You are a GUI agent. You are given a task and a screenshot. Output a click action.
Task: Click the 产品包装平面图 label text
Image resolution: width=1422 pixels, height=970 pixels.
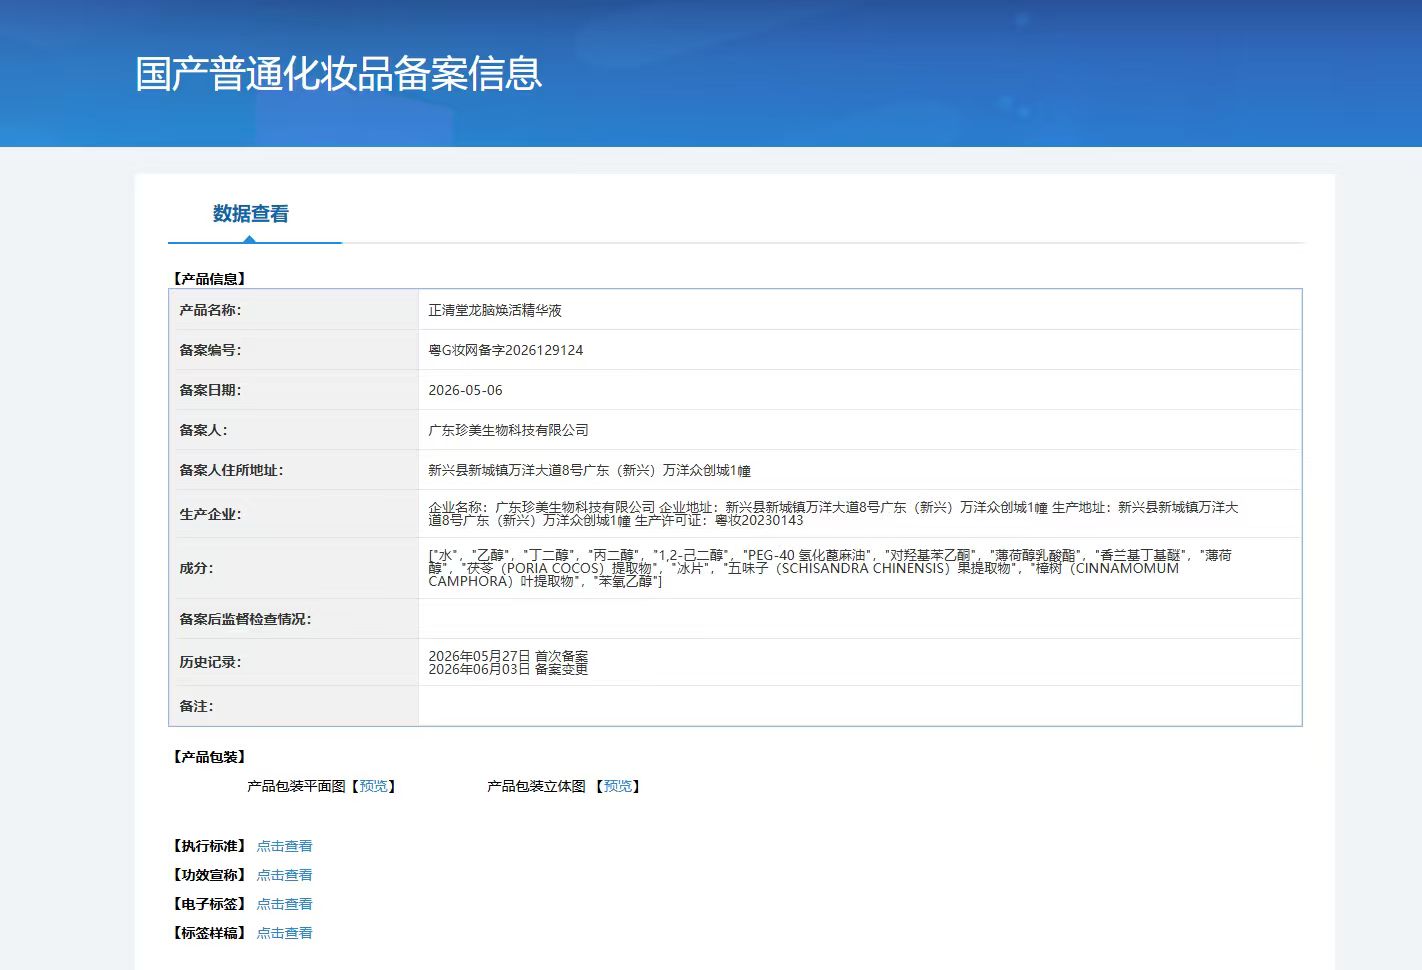click(296, 786)
